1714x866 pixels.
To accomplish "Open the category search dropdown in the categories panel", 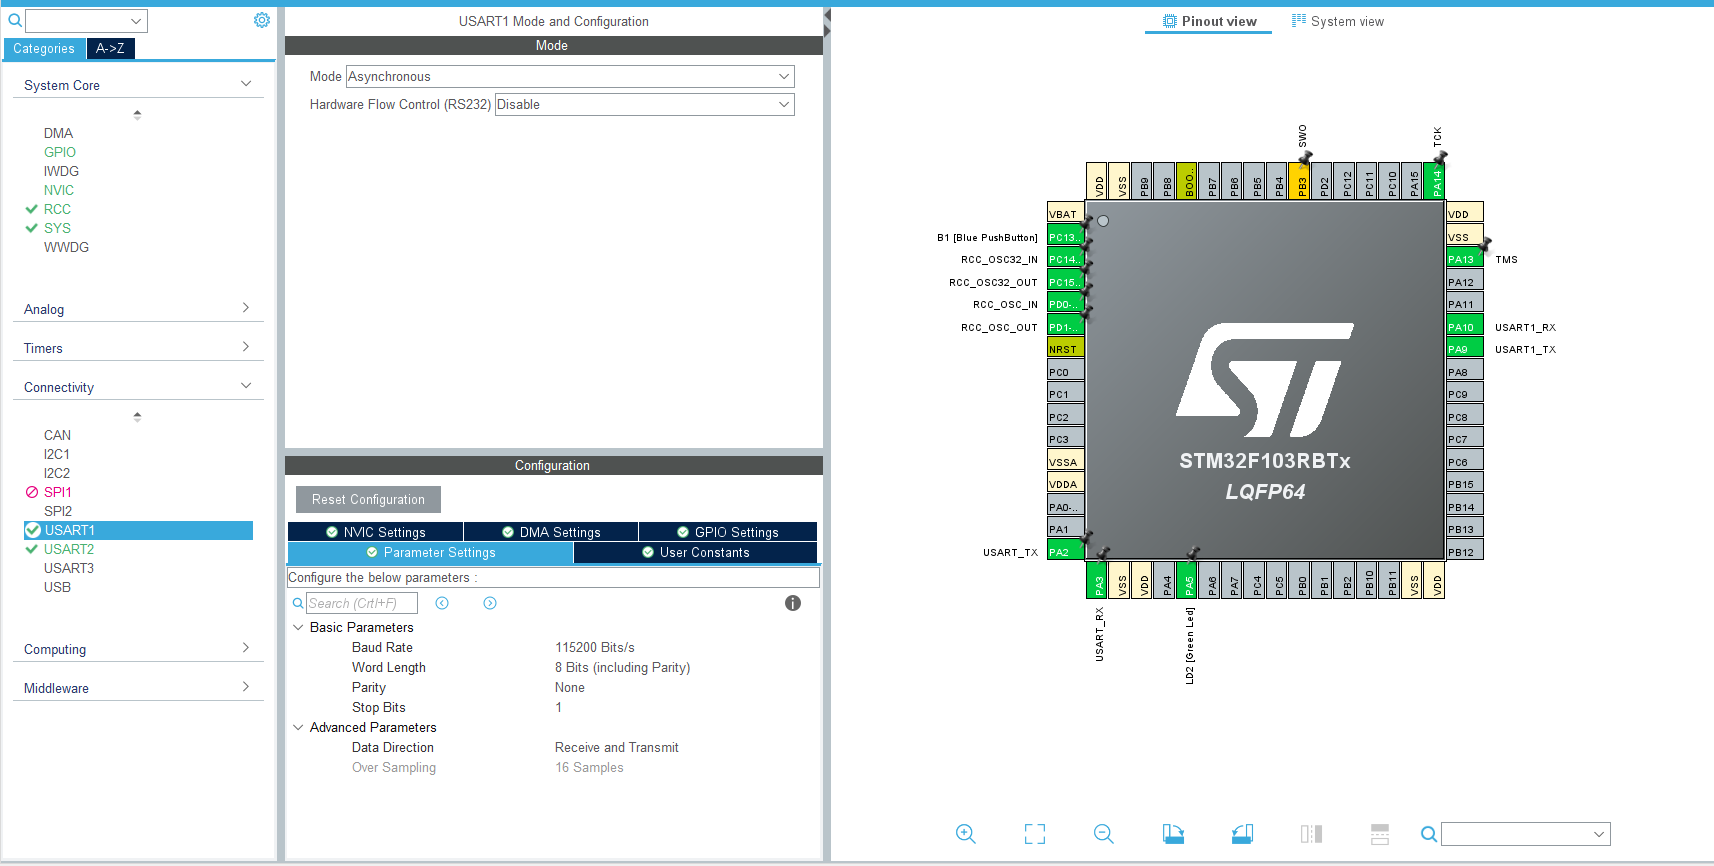I will [135, 21].
